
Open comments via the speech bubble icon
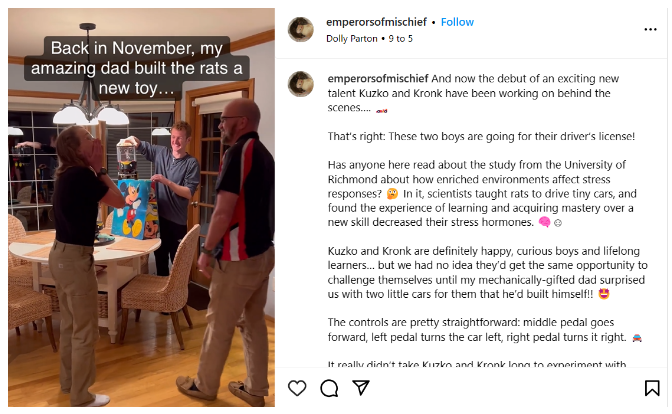pyautogui.click(x=329, y=387)
